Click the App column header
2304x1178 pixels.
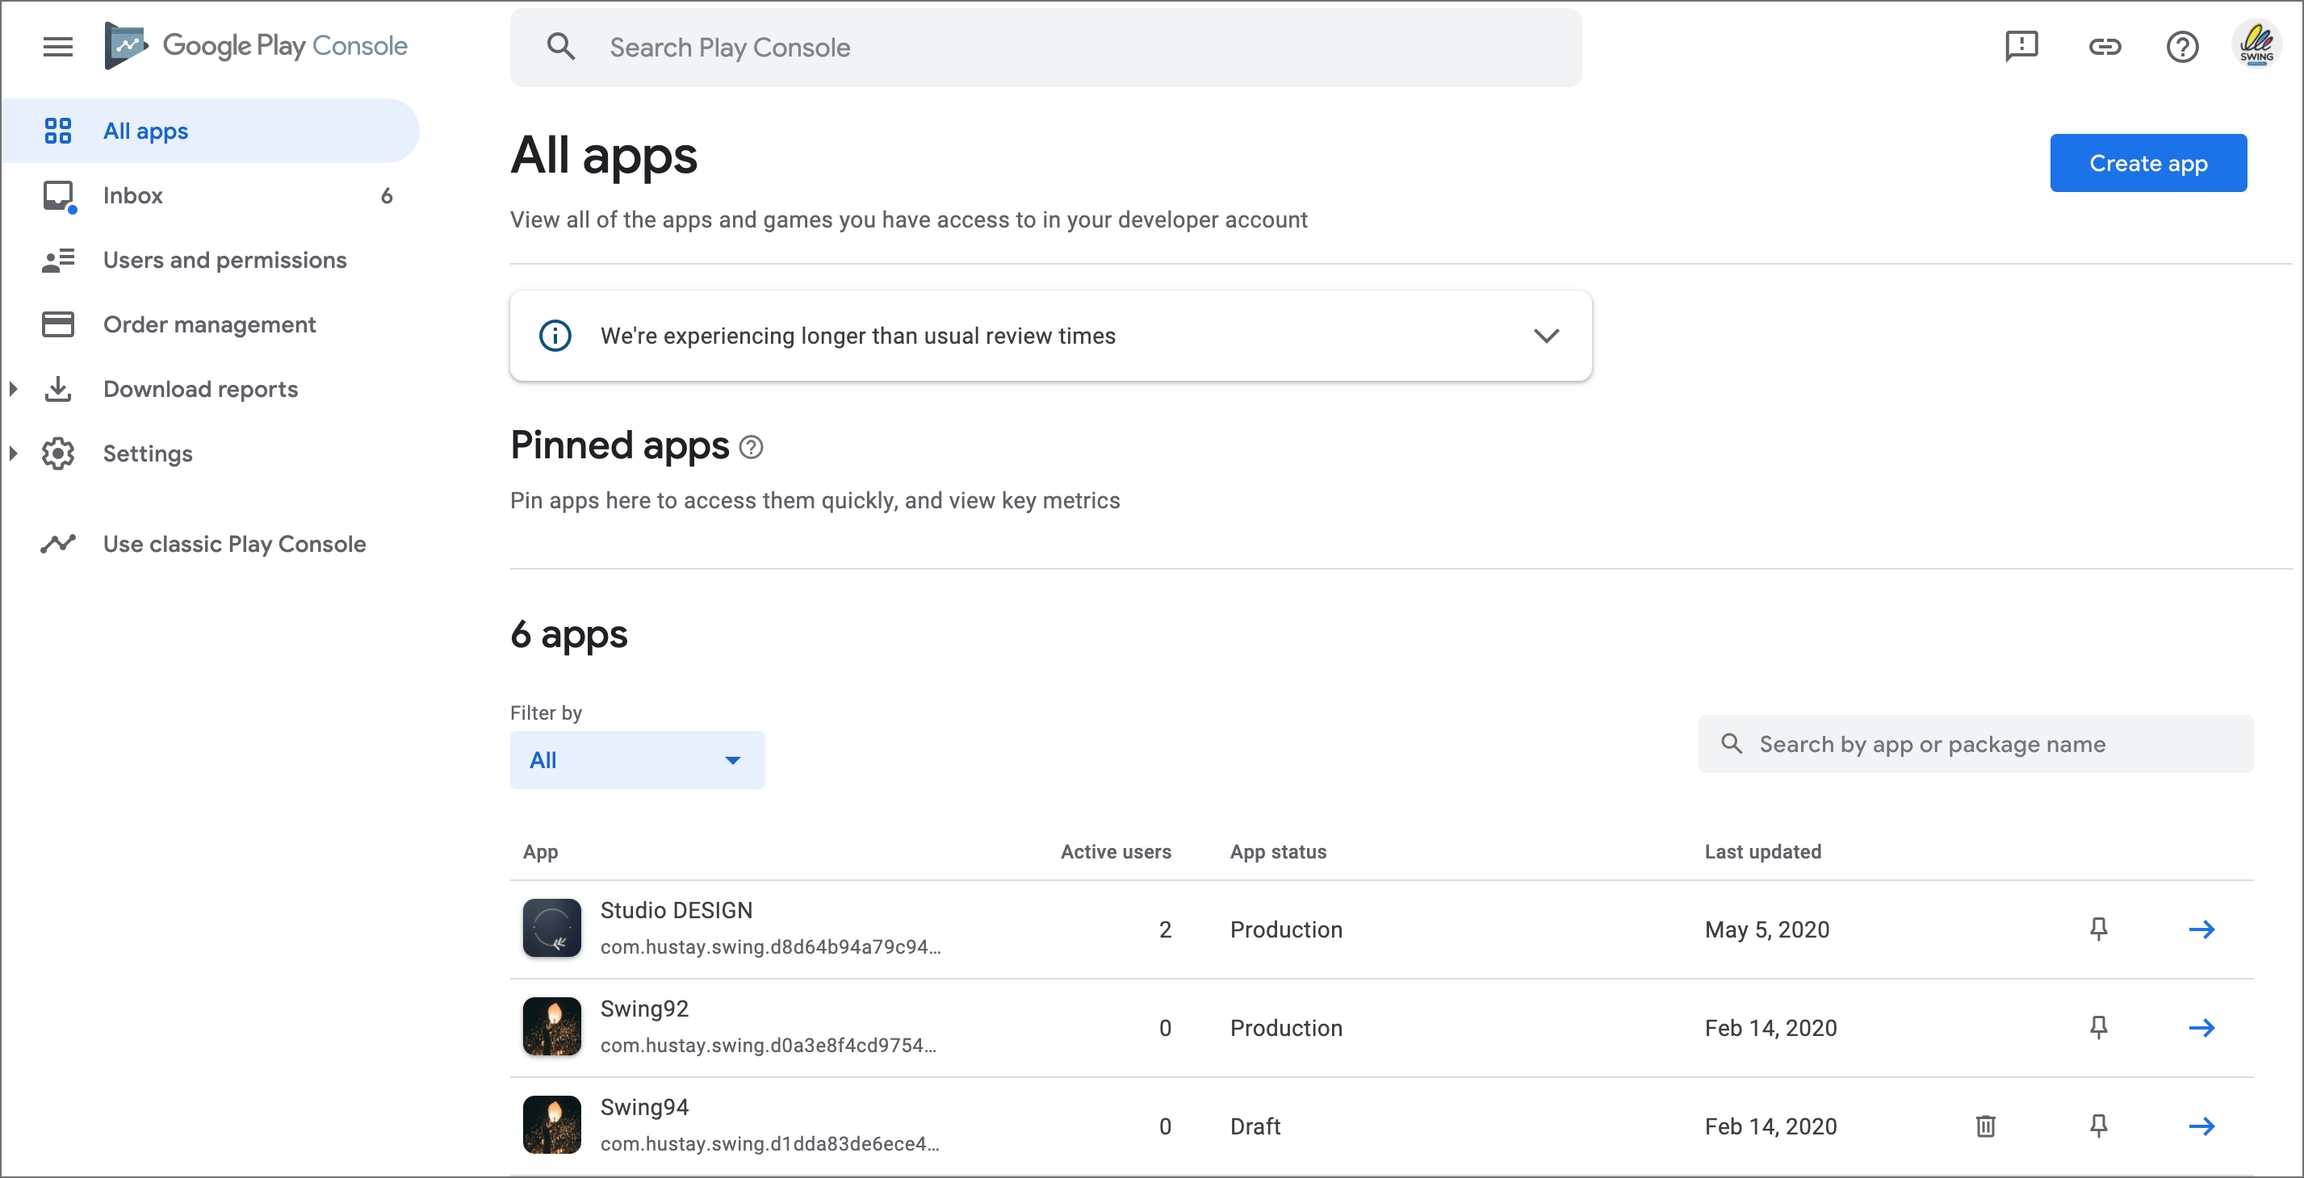(540, 852)
